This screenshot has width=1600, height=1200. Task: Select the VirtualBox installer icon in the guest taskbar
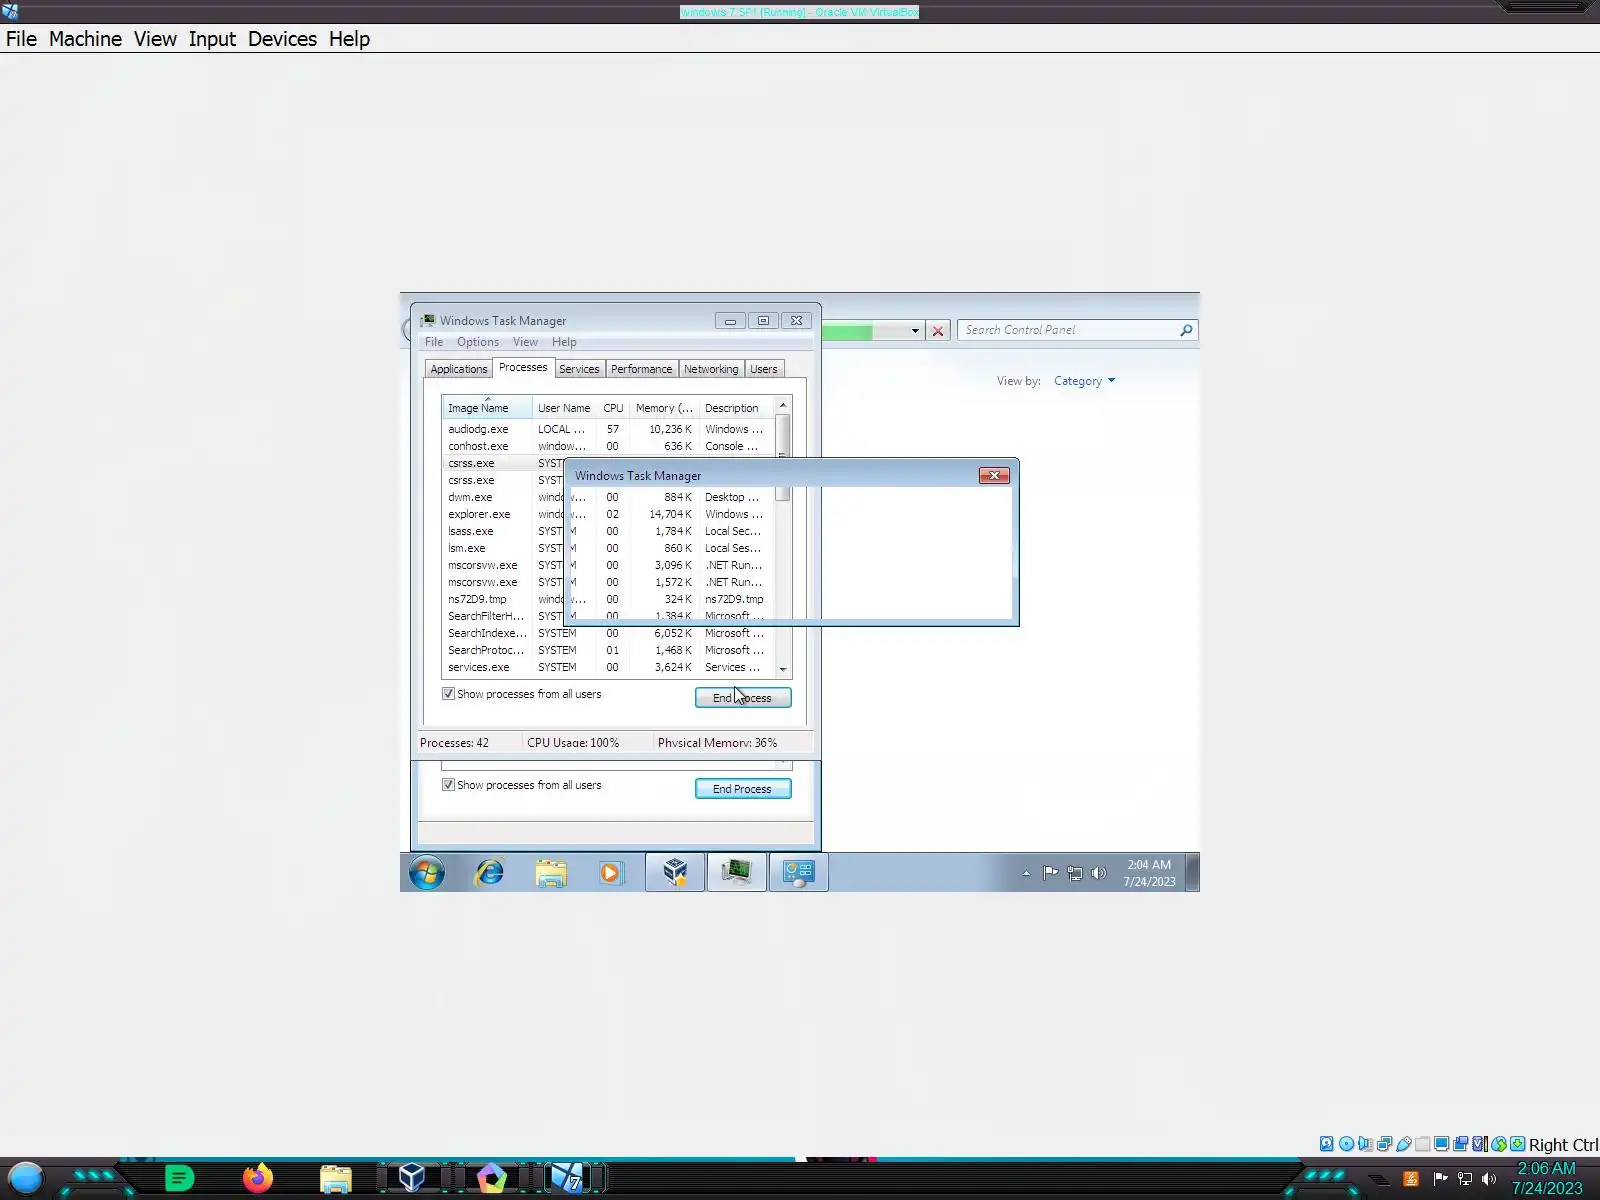pyautogui.click(x=675, y=873)
